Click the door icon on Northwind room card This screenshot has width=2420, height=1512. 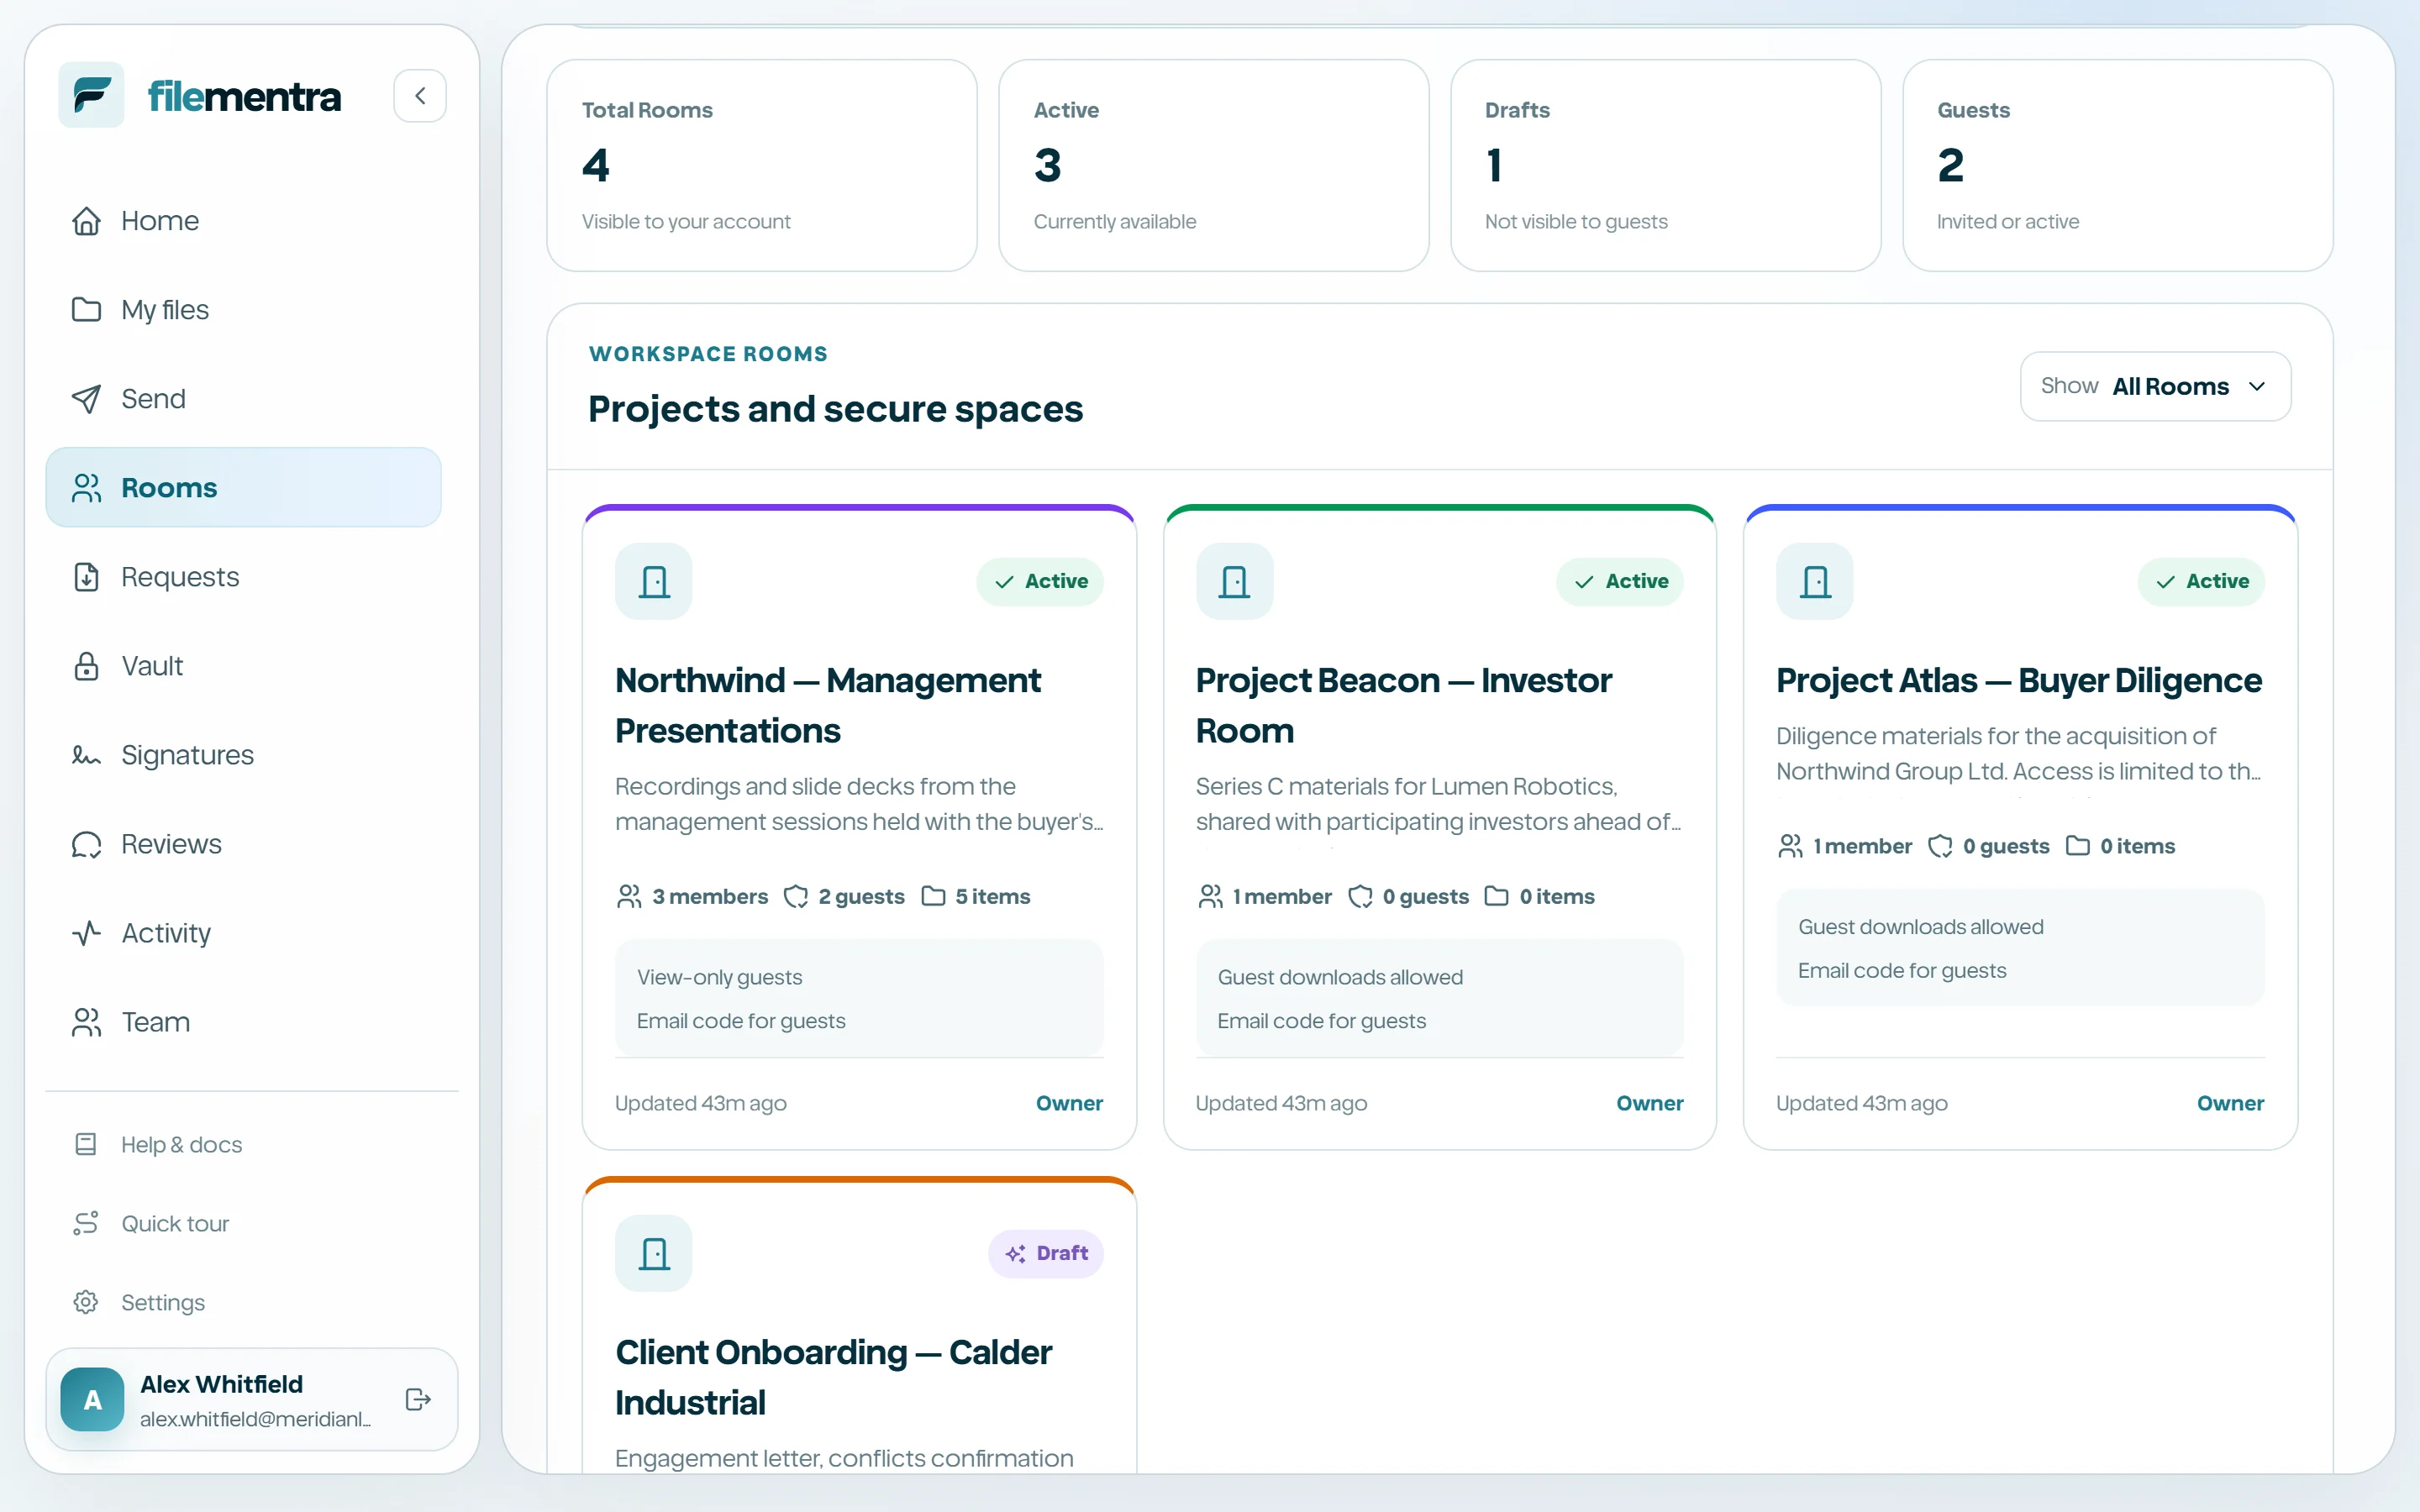click(654, 581)
